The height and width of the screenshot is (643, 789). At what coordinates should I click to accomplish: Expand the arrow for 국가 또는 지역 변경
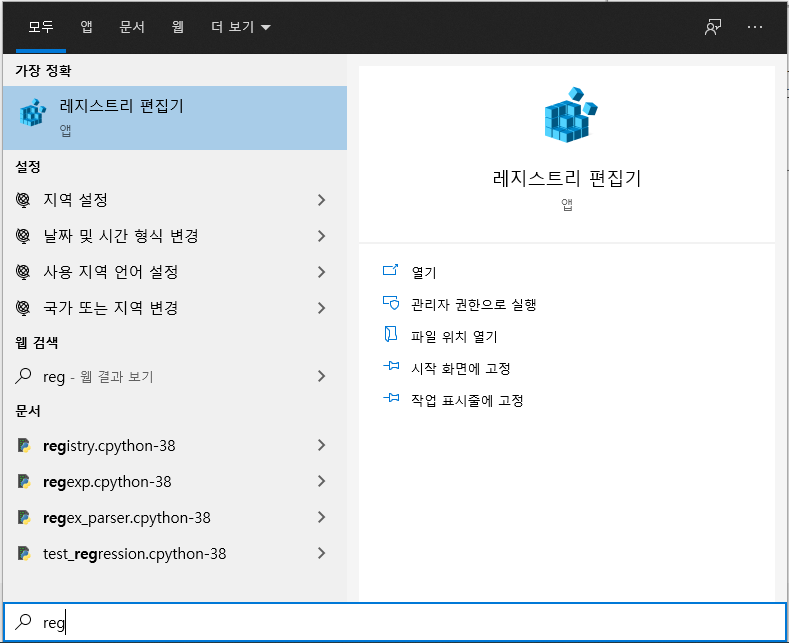322,308
